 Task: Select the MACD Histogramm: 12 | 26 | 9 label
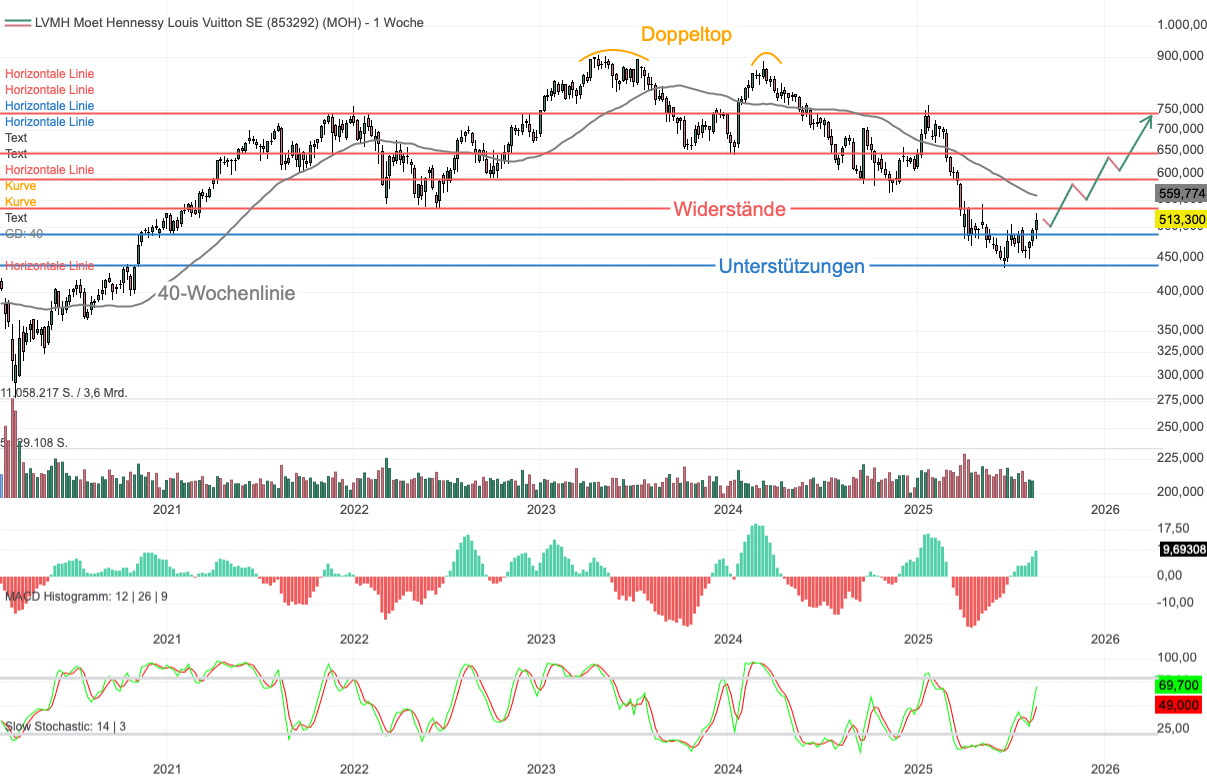click(x=86, y=597)
